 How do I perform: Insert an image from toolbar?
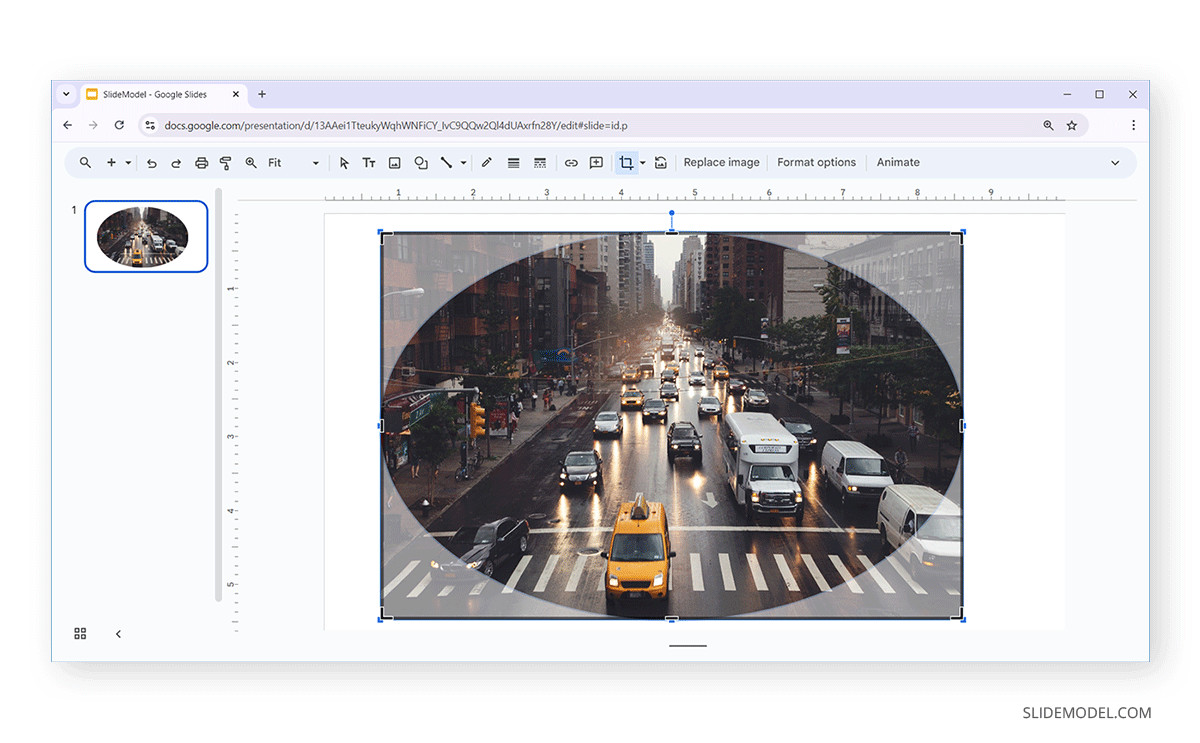pos(395,163)
